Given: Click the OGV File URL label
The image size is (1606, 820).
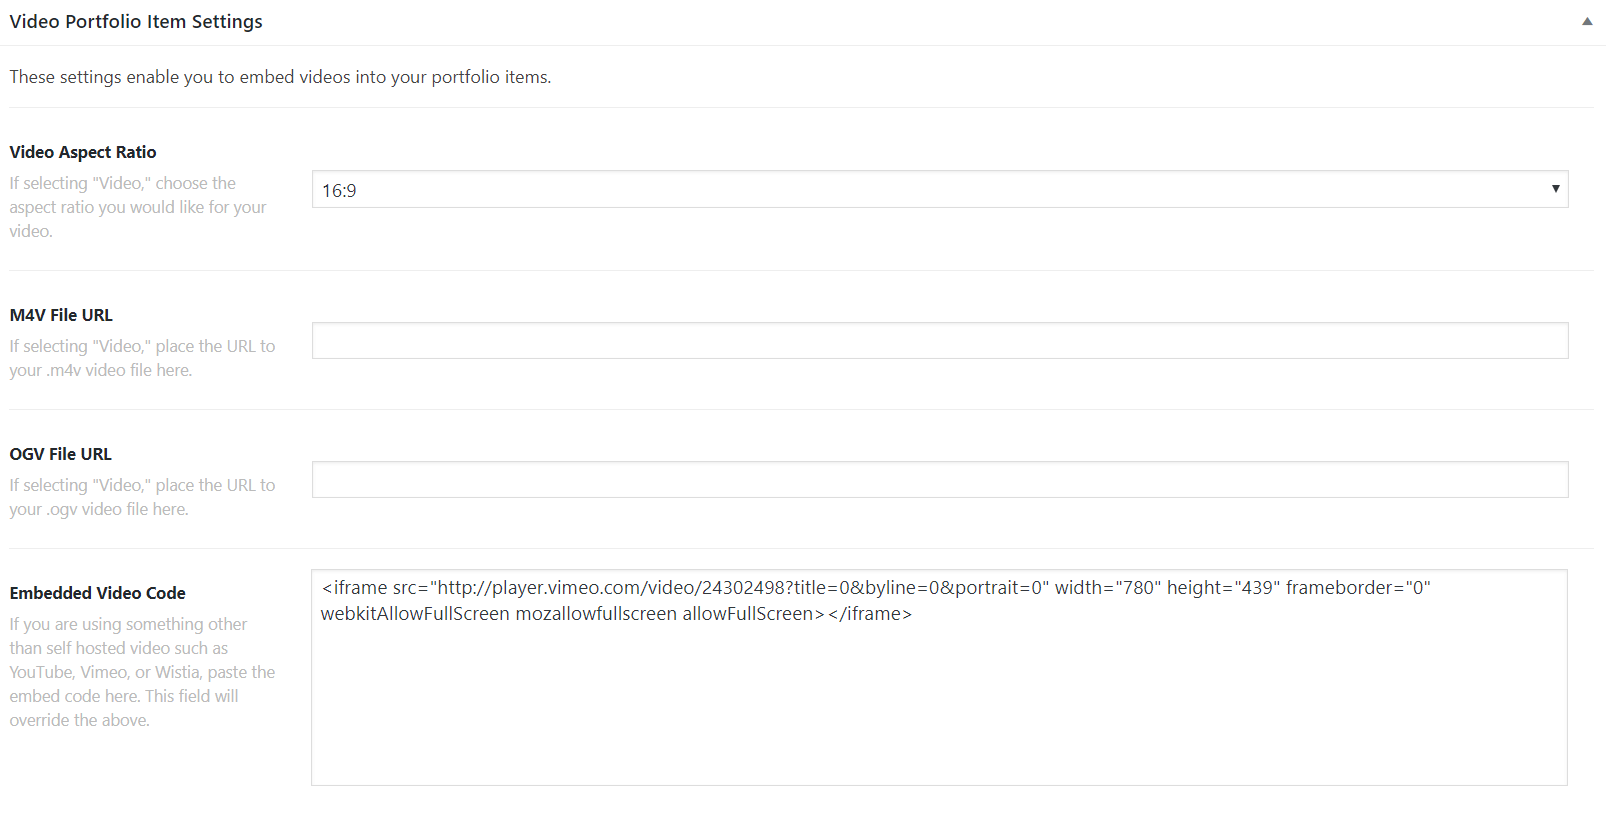Looking at the screenshot, I should pyautogui.click(x=61, y=454).
